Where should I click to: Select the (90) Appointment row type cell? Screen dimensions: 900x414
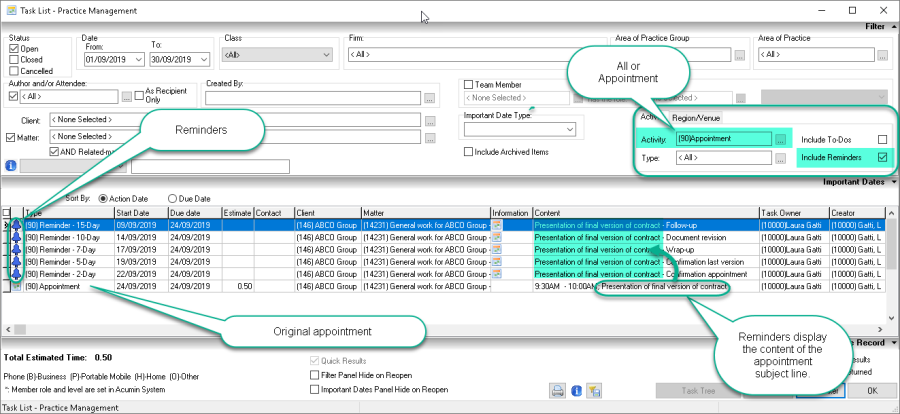click(x=69, y=286)
